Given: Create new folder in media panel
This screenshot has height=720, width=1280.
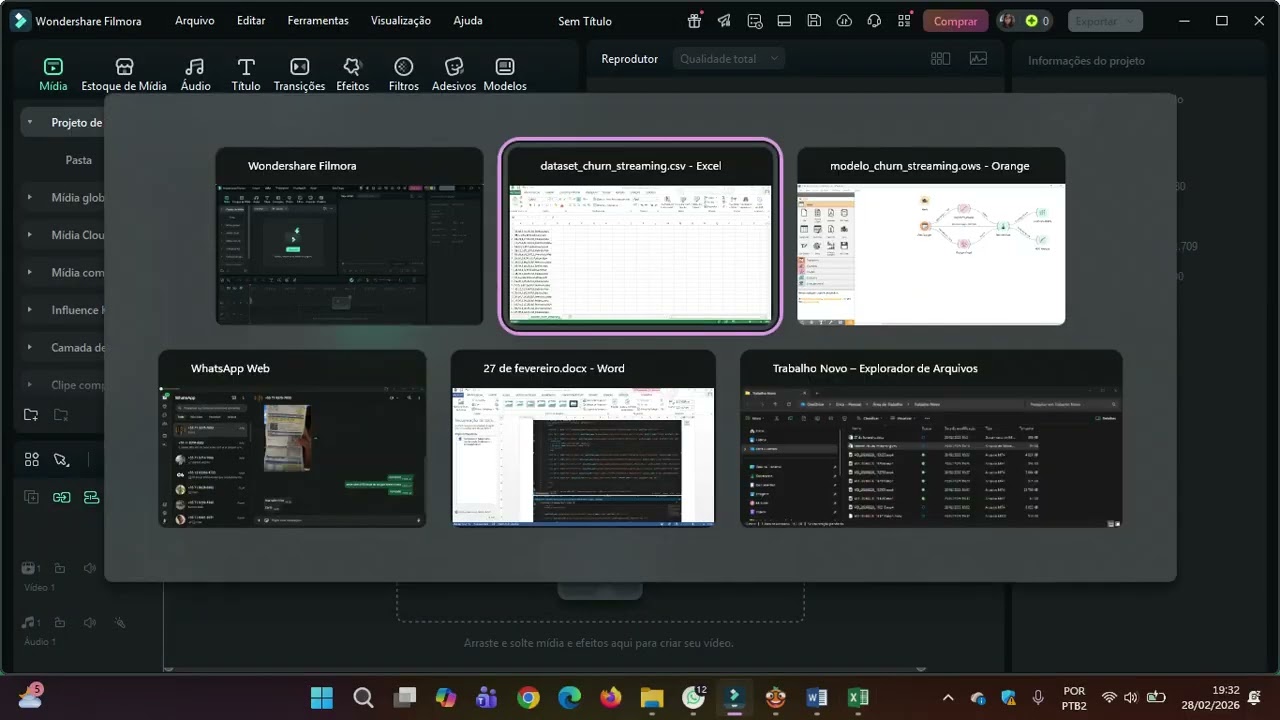Looking at the screenshot, I should [x=31, y=415].
